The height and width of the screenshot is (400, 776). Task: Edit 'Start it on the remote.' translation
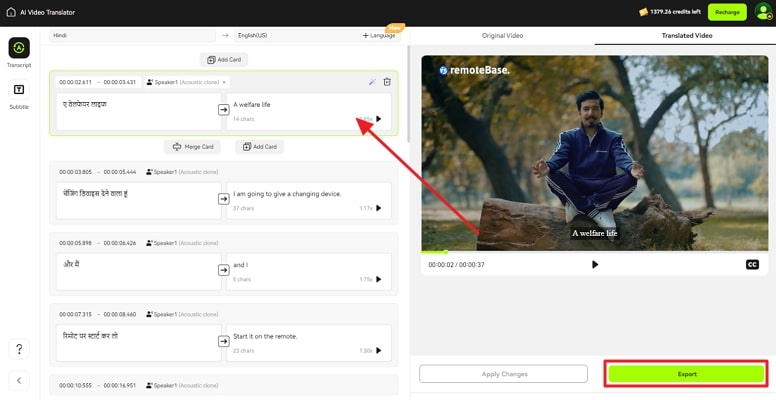[308, 343]
